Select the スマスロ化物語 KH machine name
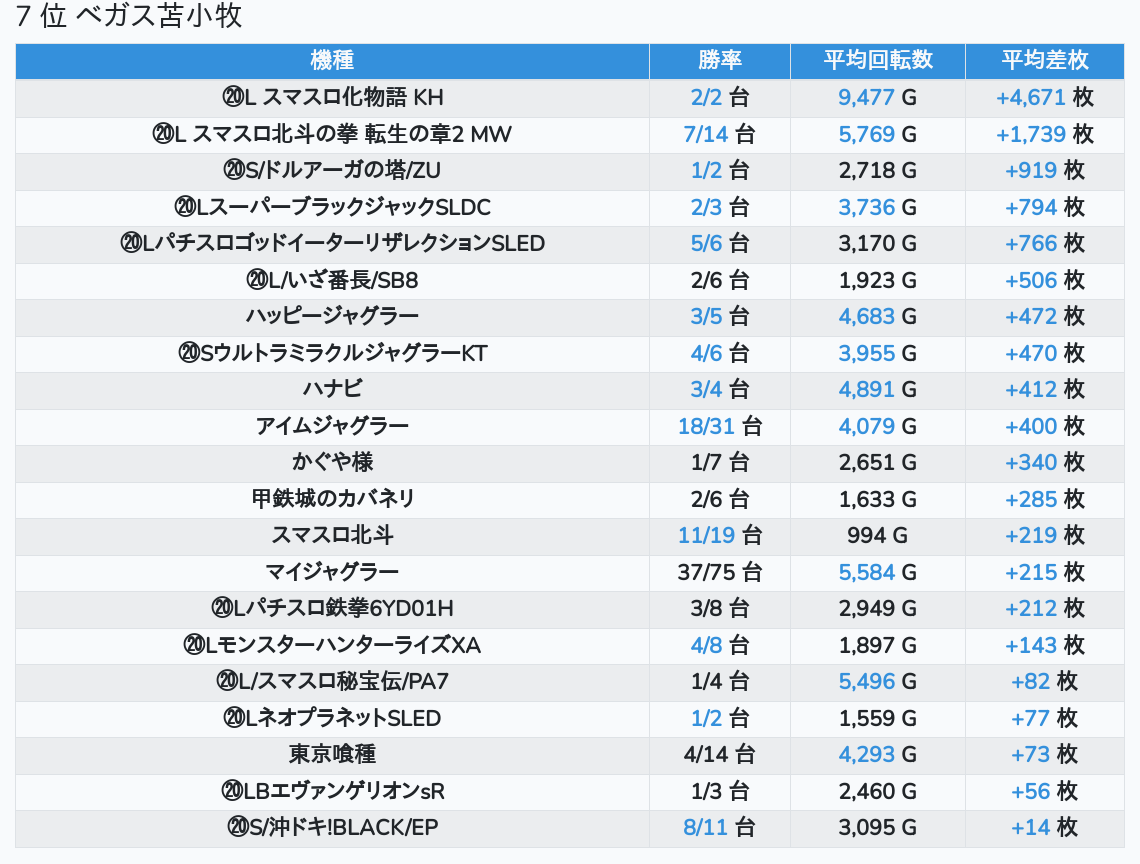This screenshot has height=864, width=1140. (x=332, y=97)
